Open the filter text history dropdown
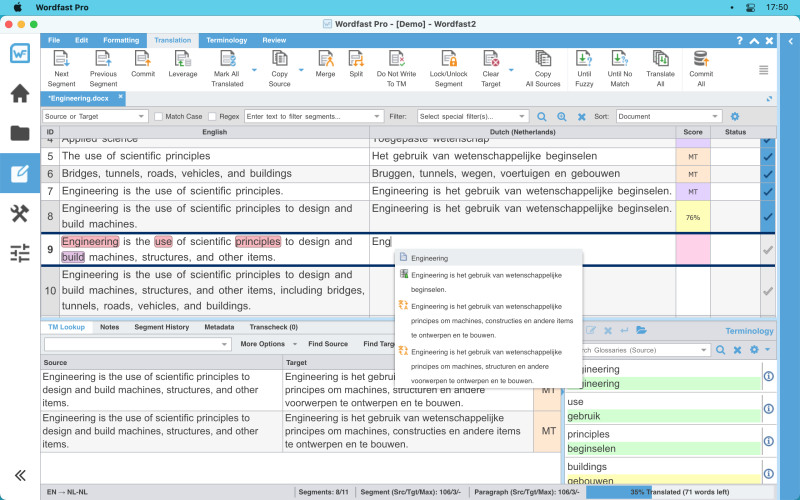This screenshot has width=800, height=500. click(377, 116)
